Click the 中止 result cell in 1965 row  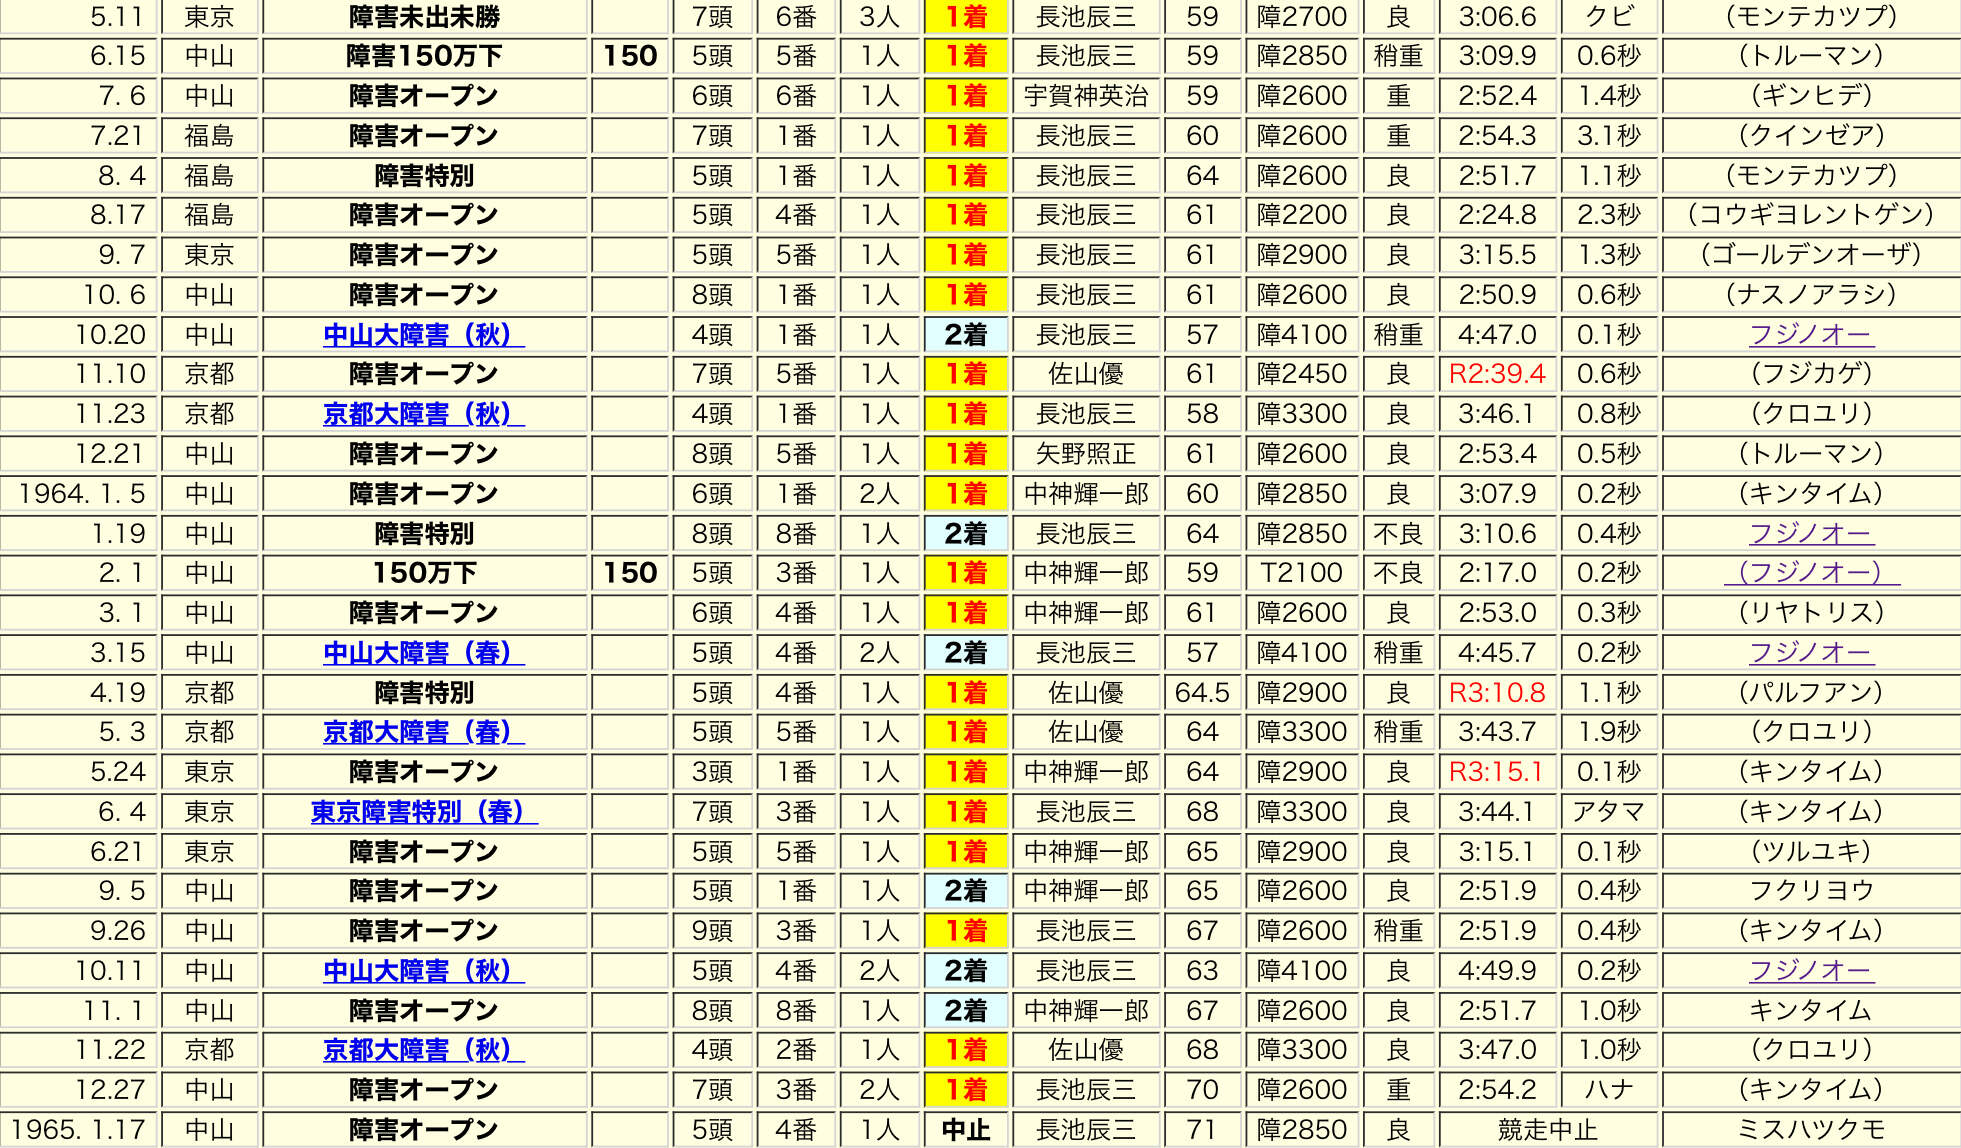click(965, 1129)
